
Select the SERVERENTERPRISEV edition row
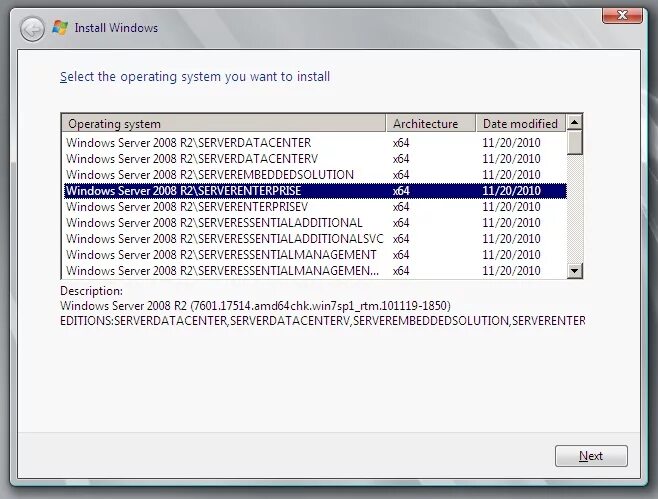pos(315,206)
